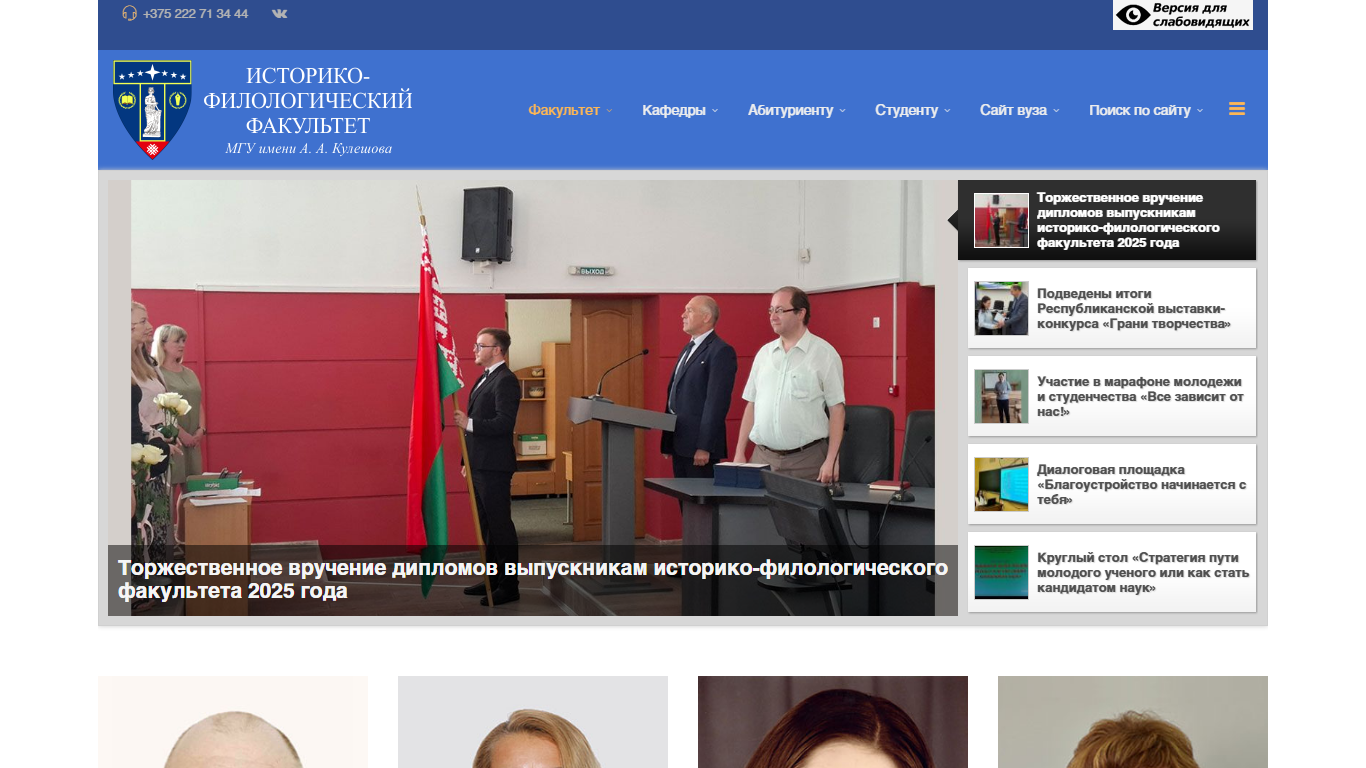
Task: Click the diploma ceremony thumbnail in sidebar
Action: point(1001,220)
